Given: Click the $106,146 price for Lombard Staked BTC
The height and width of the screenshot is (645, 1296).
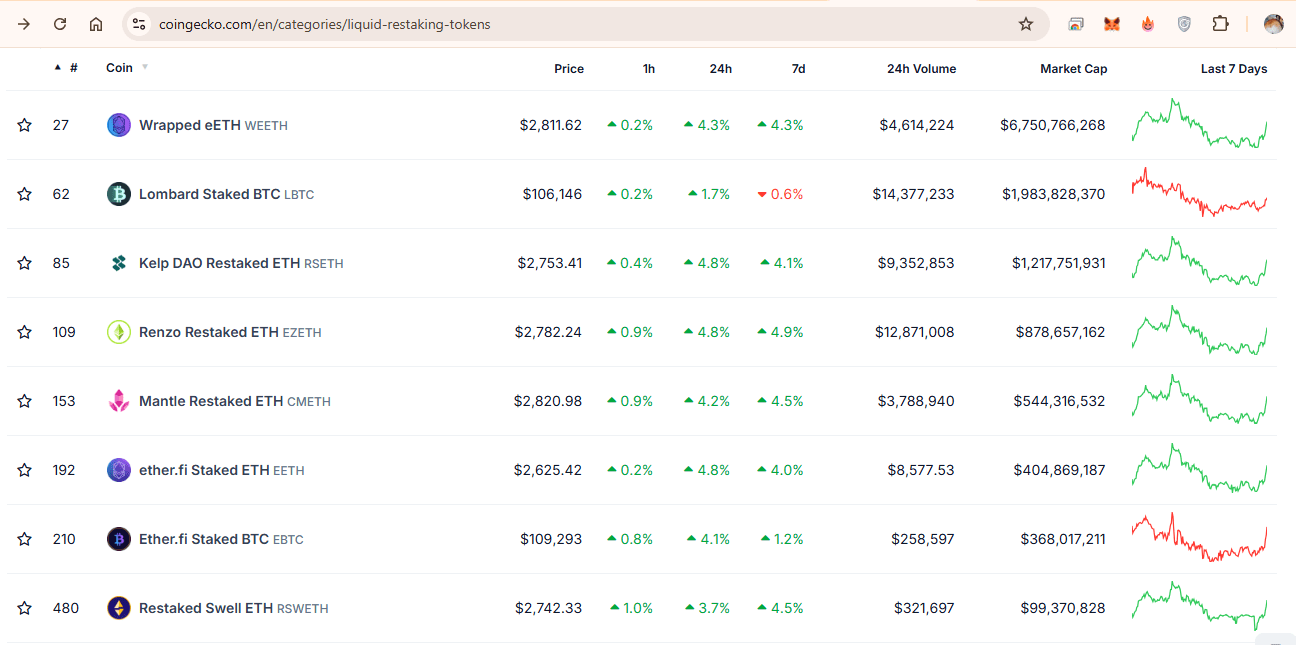Looking at the screenshot, I should click(x=552, y=194).
